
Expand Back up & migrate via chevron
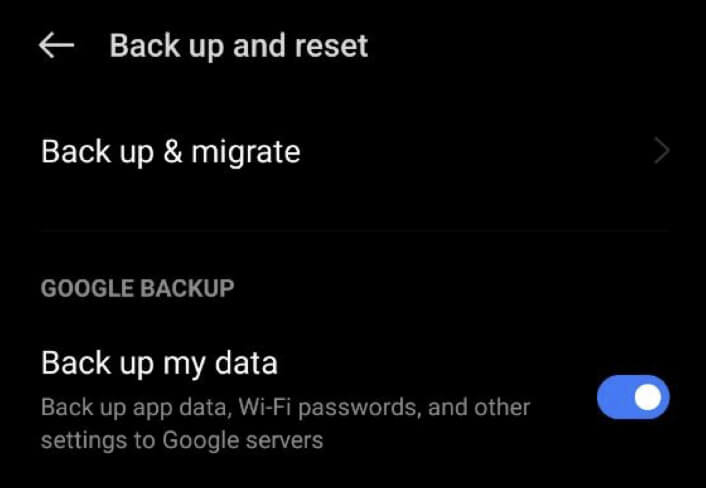click(661, 151)
